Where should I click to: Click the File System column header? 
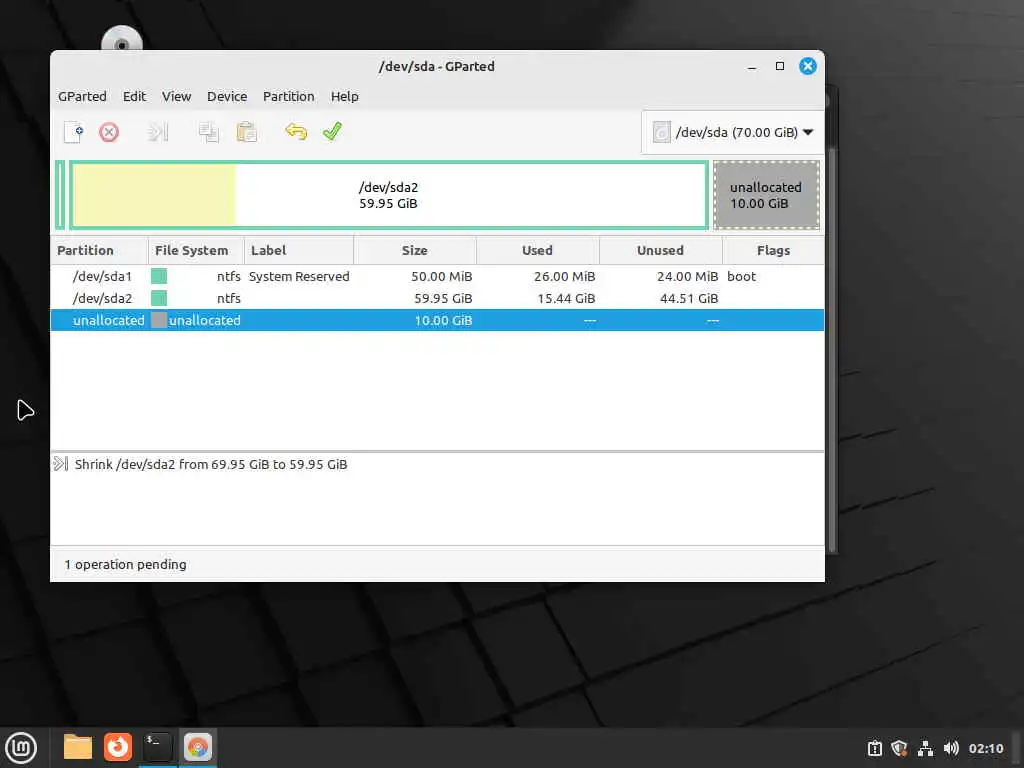tap(196, 251)
